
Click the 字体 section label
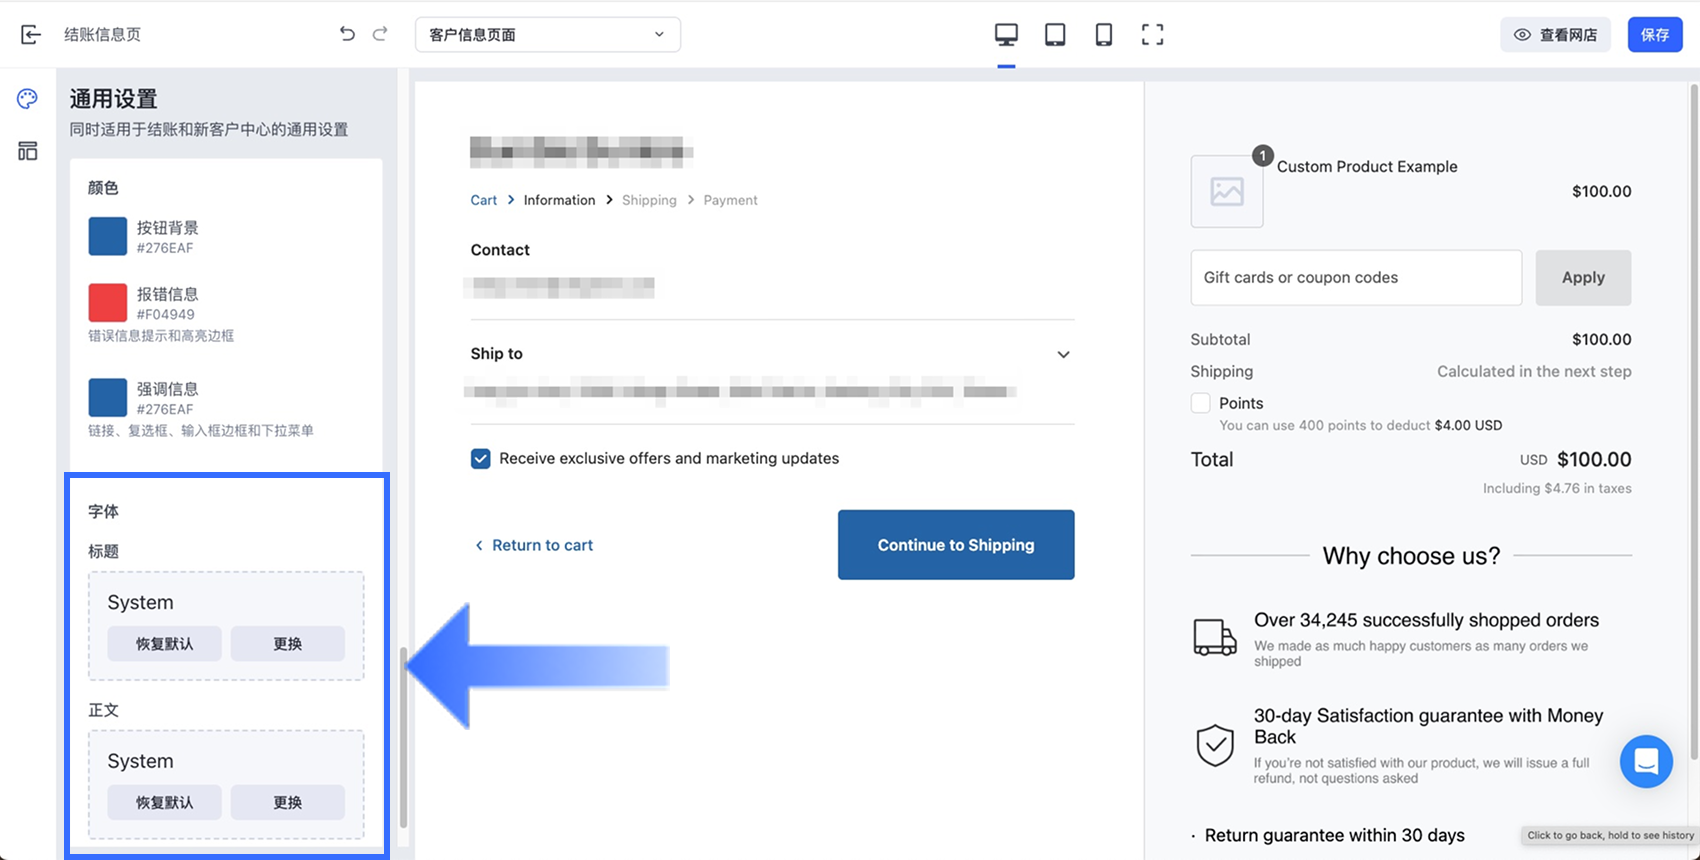[x=103, y=511]
